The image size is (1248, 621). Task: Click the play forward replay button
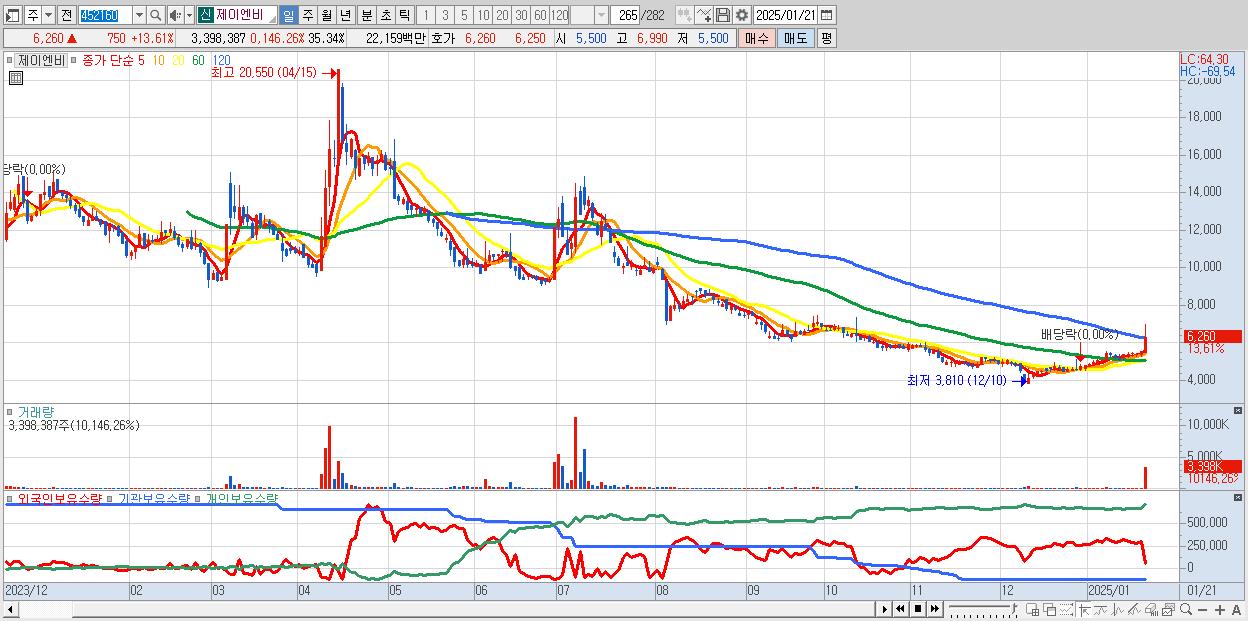coord(885,609)
